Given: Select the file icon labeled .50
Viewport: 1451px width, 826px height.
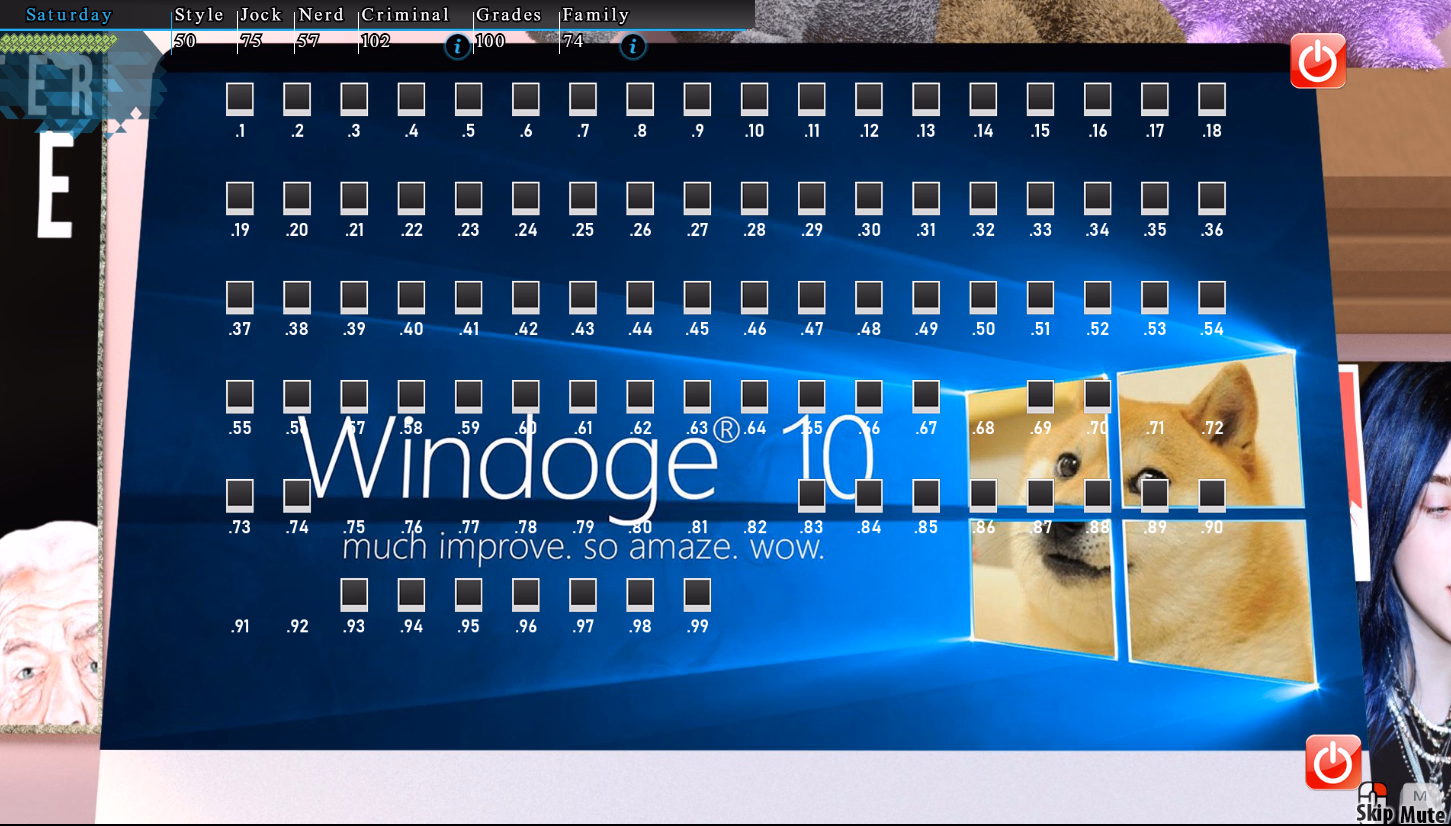Looking at the screenshot, I should pyautogui.click(x=983, y=298).
